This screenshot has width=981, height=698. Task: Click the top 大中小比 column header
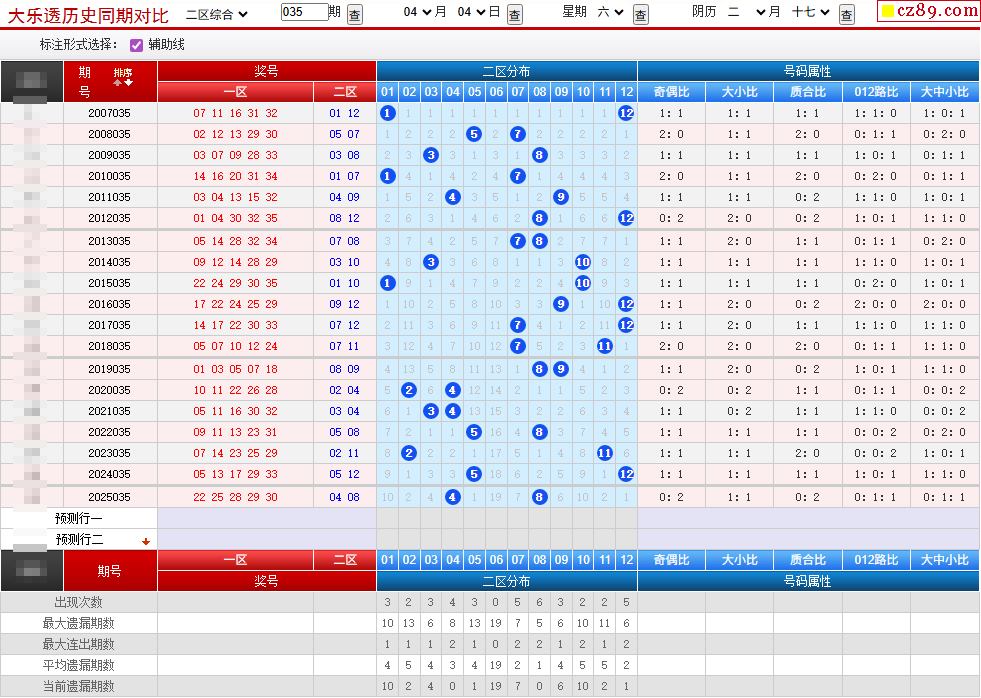[944, 92]
